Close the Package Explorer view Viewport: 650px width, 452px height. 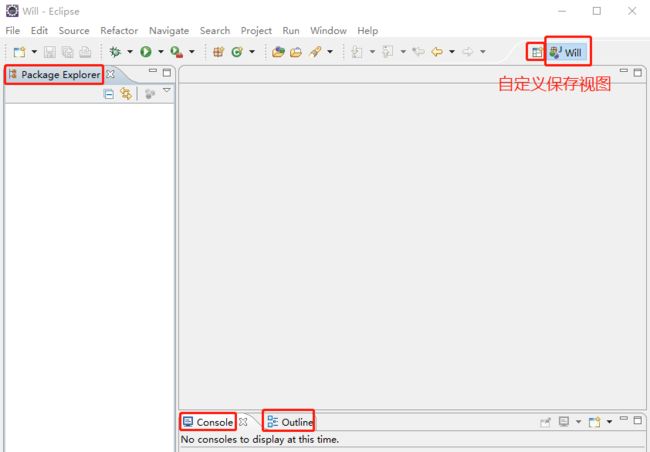coord(110,74)
